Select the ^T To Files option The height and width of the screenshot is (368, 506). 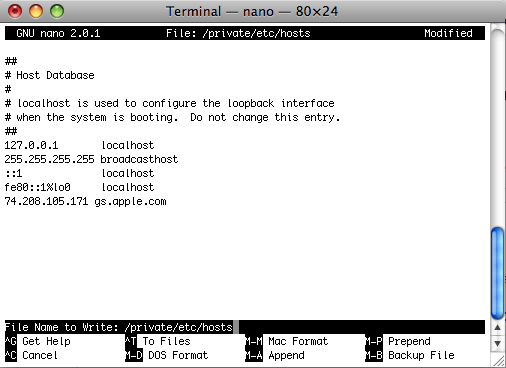tap(158, 341)
